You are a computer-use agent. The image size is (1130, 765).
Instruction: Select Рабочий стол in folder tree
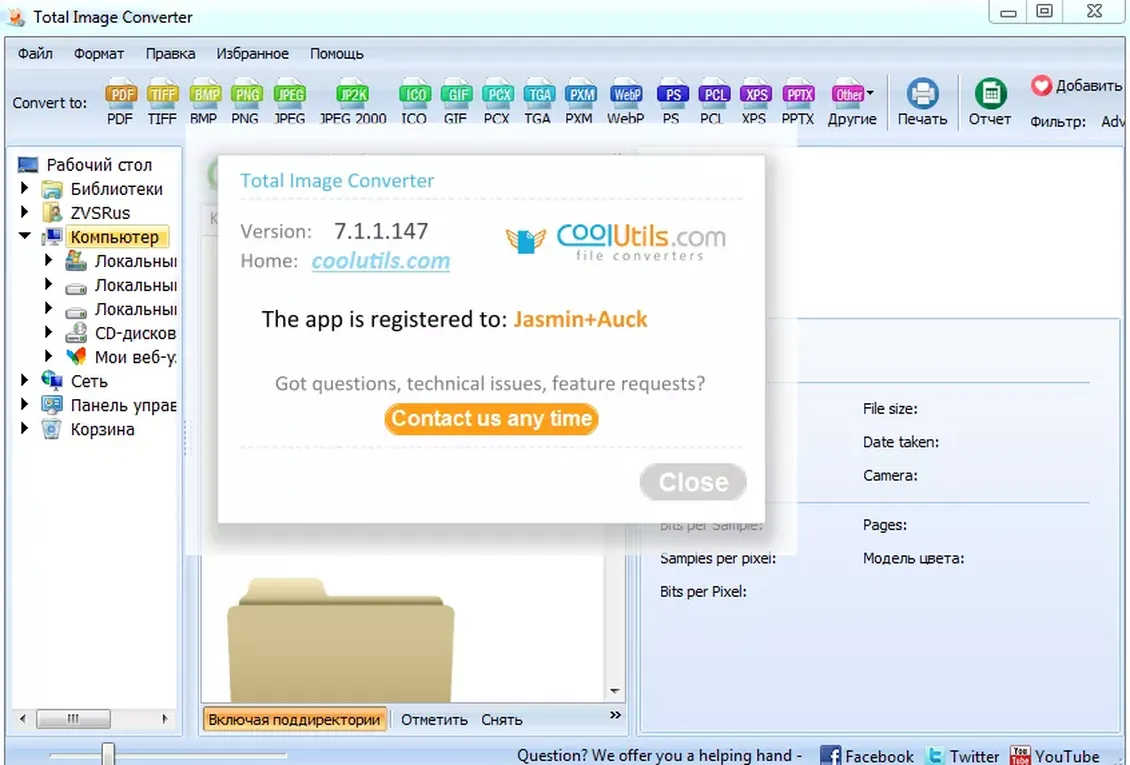point(99,165)
